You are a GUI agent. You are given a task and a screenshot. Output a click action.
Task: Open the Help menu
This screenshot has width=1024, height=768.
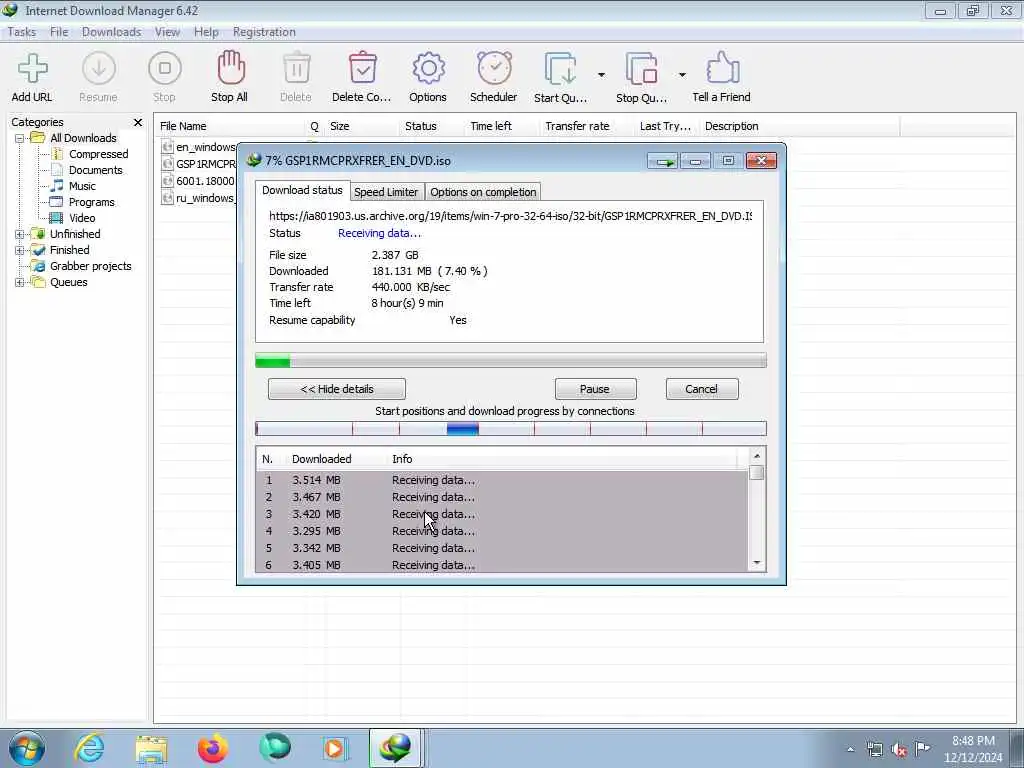tap(206, 32)
